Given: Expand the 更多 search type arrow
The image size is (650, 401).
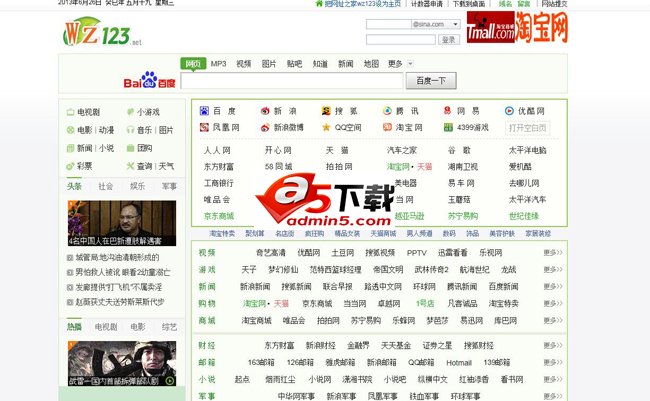Looking at the screenshot, I should click(x=410, y=64).
